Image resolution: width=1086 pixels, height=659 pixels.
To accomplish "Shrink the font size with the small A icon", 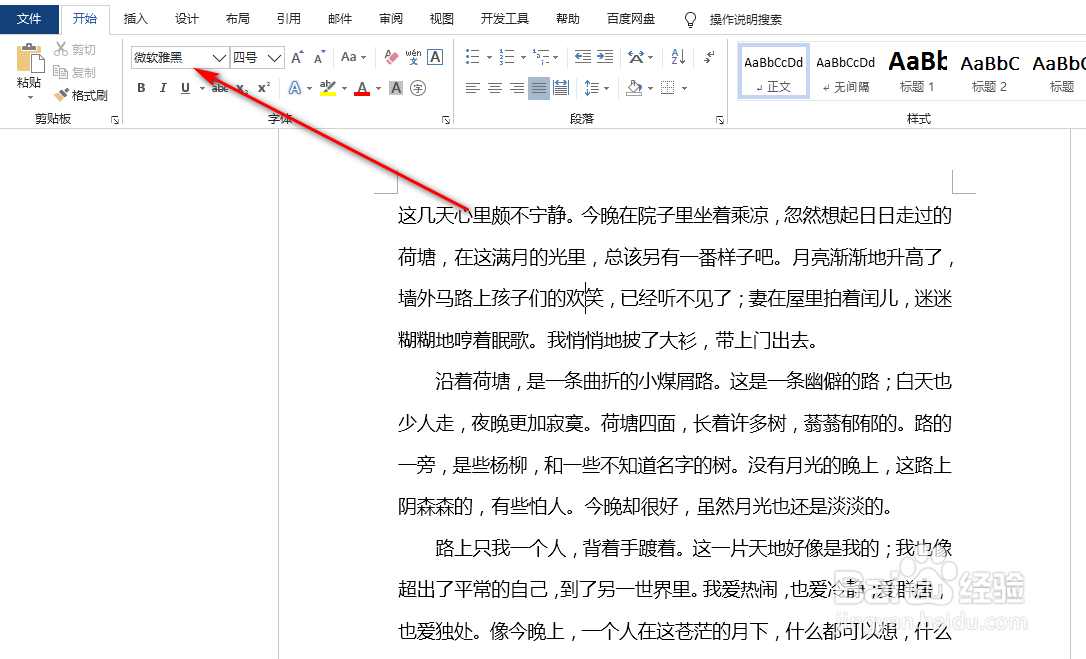I will pos(319,58).
